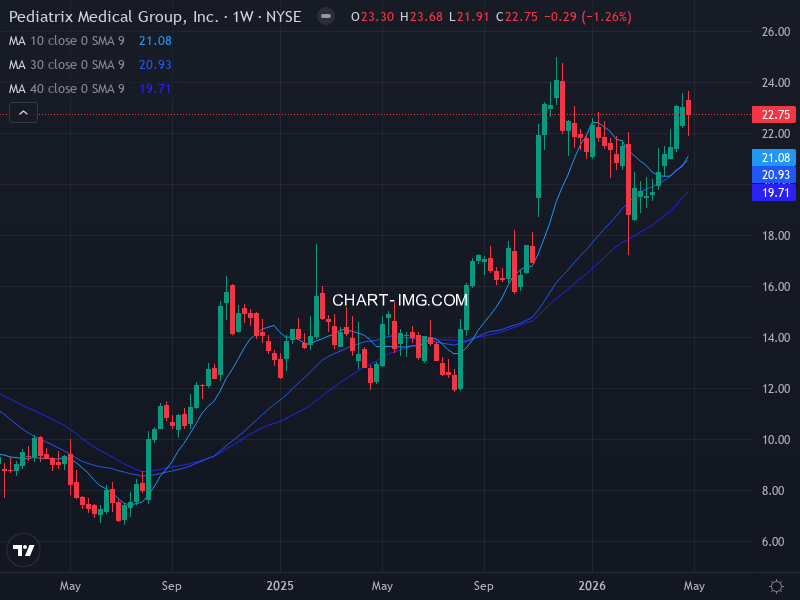
Task: Click the MA 40 value 19.71 in legend
Action: pos(155,89)
